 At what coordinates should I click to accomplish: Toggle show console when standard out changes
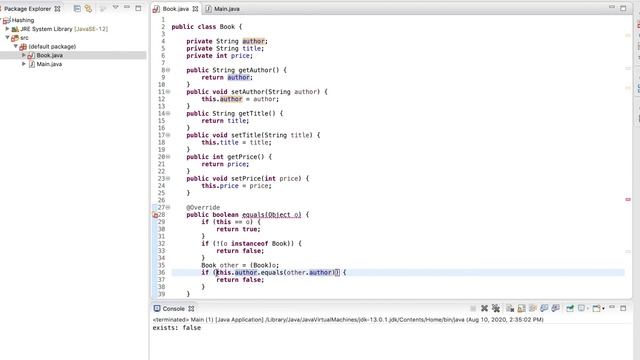pyautogui.click(x=544, y=309)
